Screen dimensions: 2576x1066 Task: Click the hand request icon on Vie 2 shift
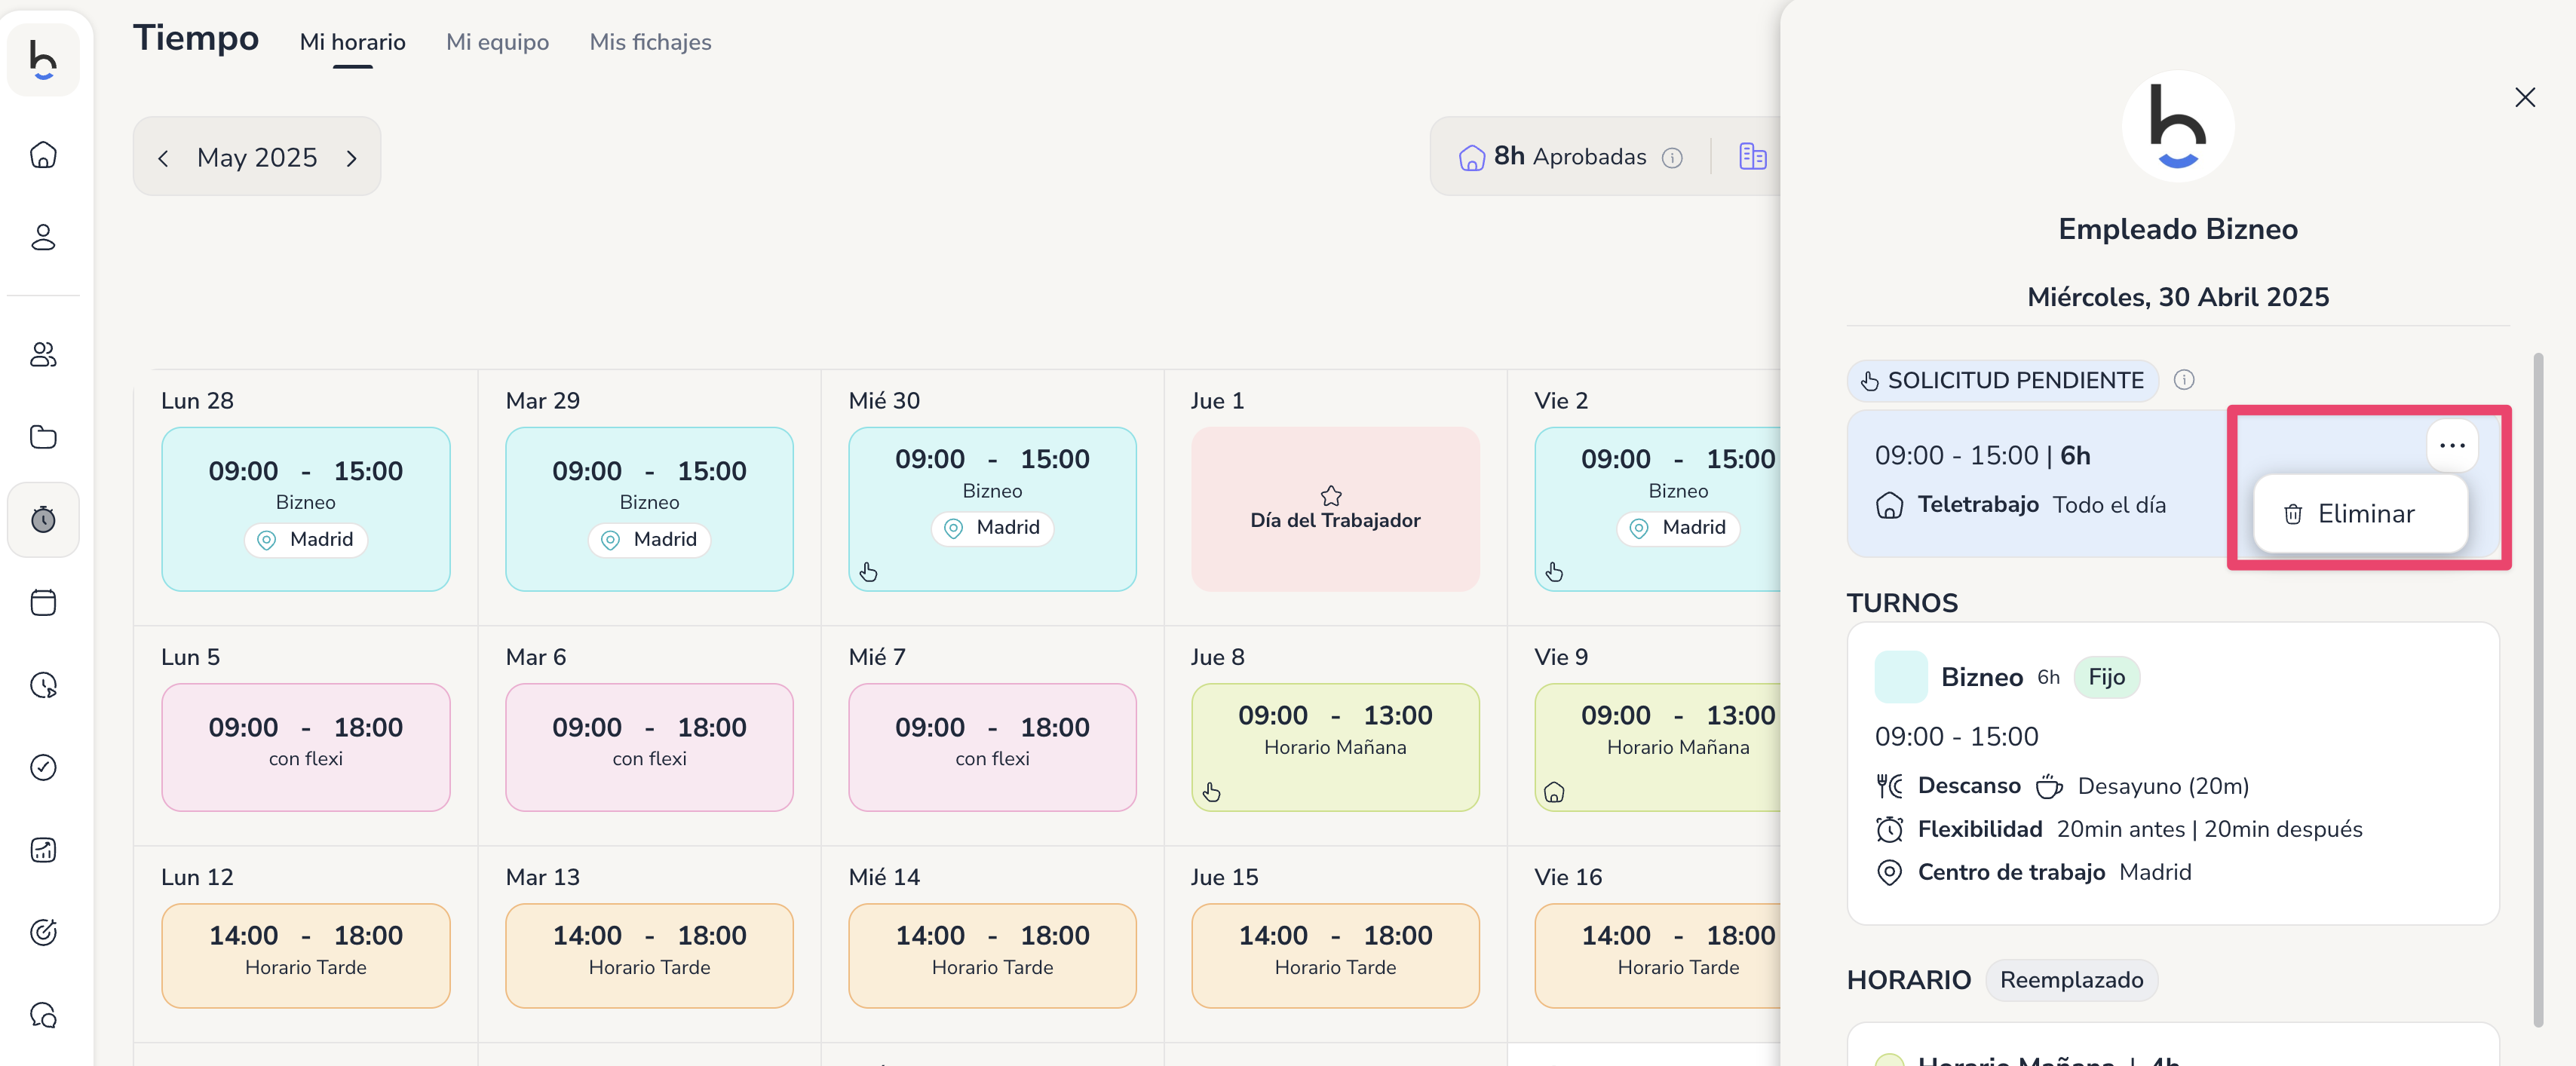tap(1554, 572)
